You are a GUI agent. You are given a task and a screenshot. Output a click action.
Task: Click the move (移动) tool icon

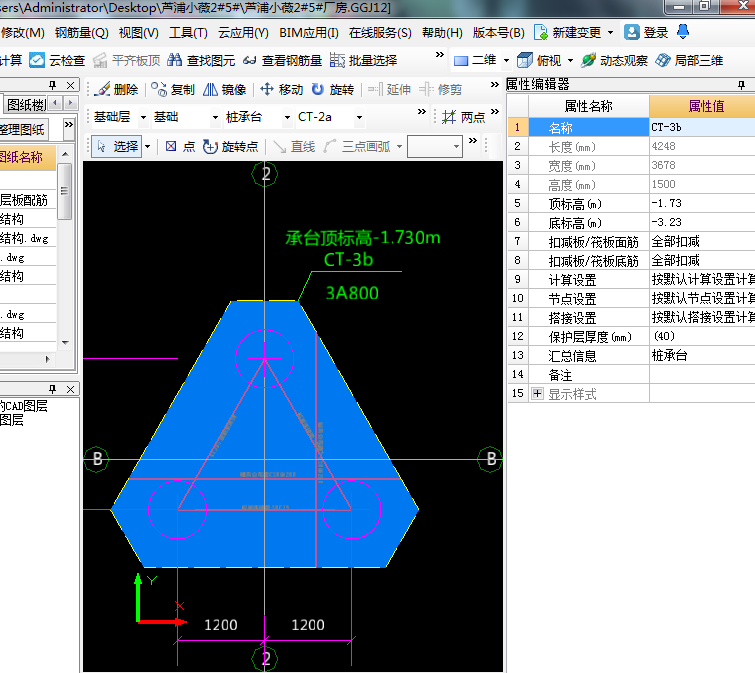(267, 89)
